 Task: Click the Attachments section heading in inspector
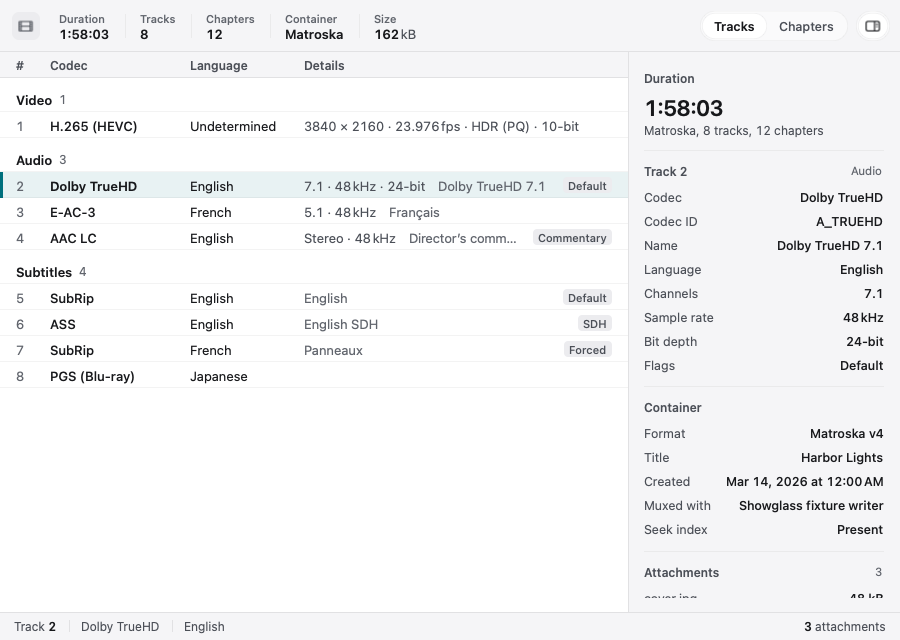tap(681, 572)
